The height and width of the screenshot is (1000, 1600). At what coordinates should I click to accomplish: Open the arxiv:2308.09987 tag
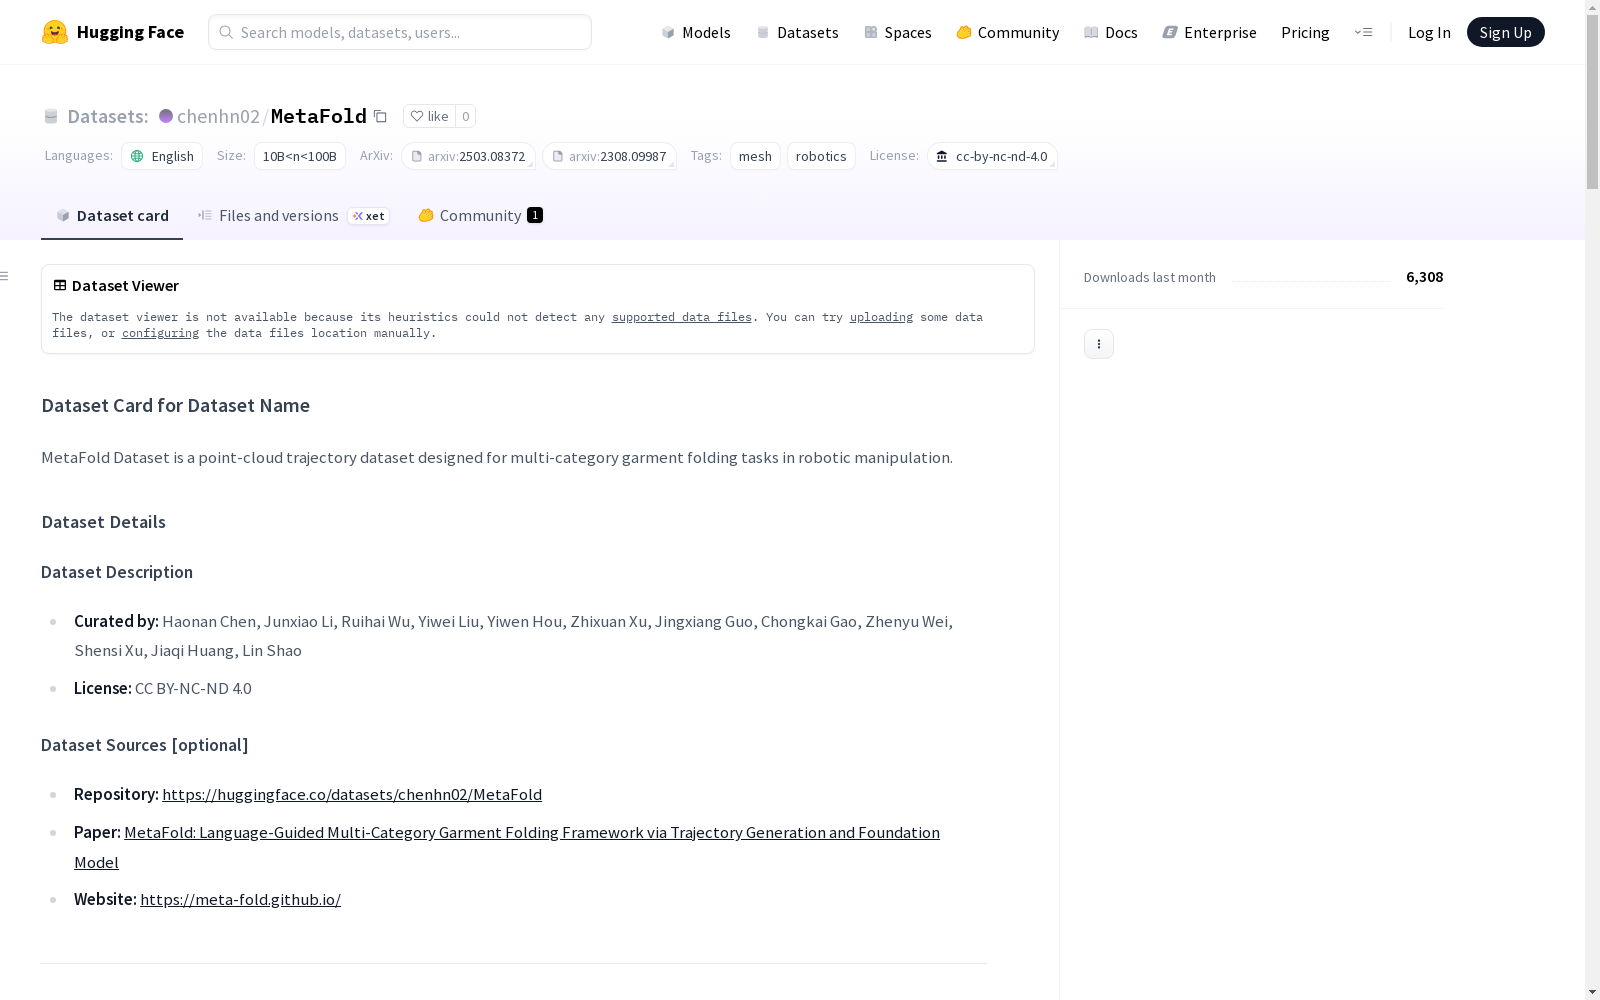click(609, 156)
